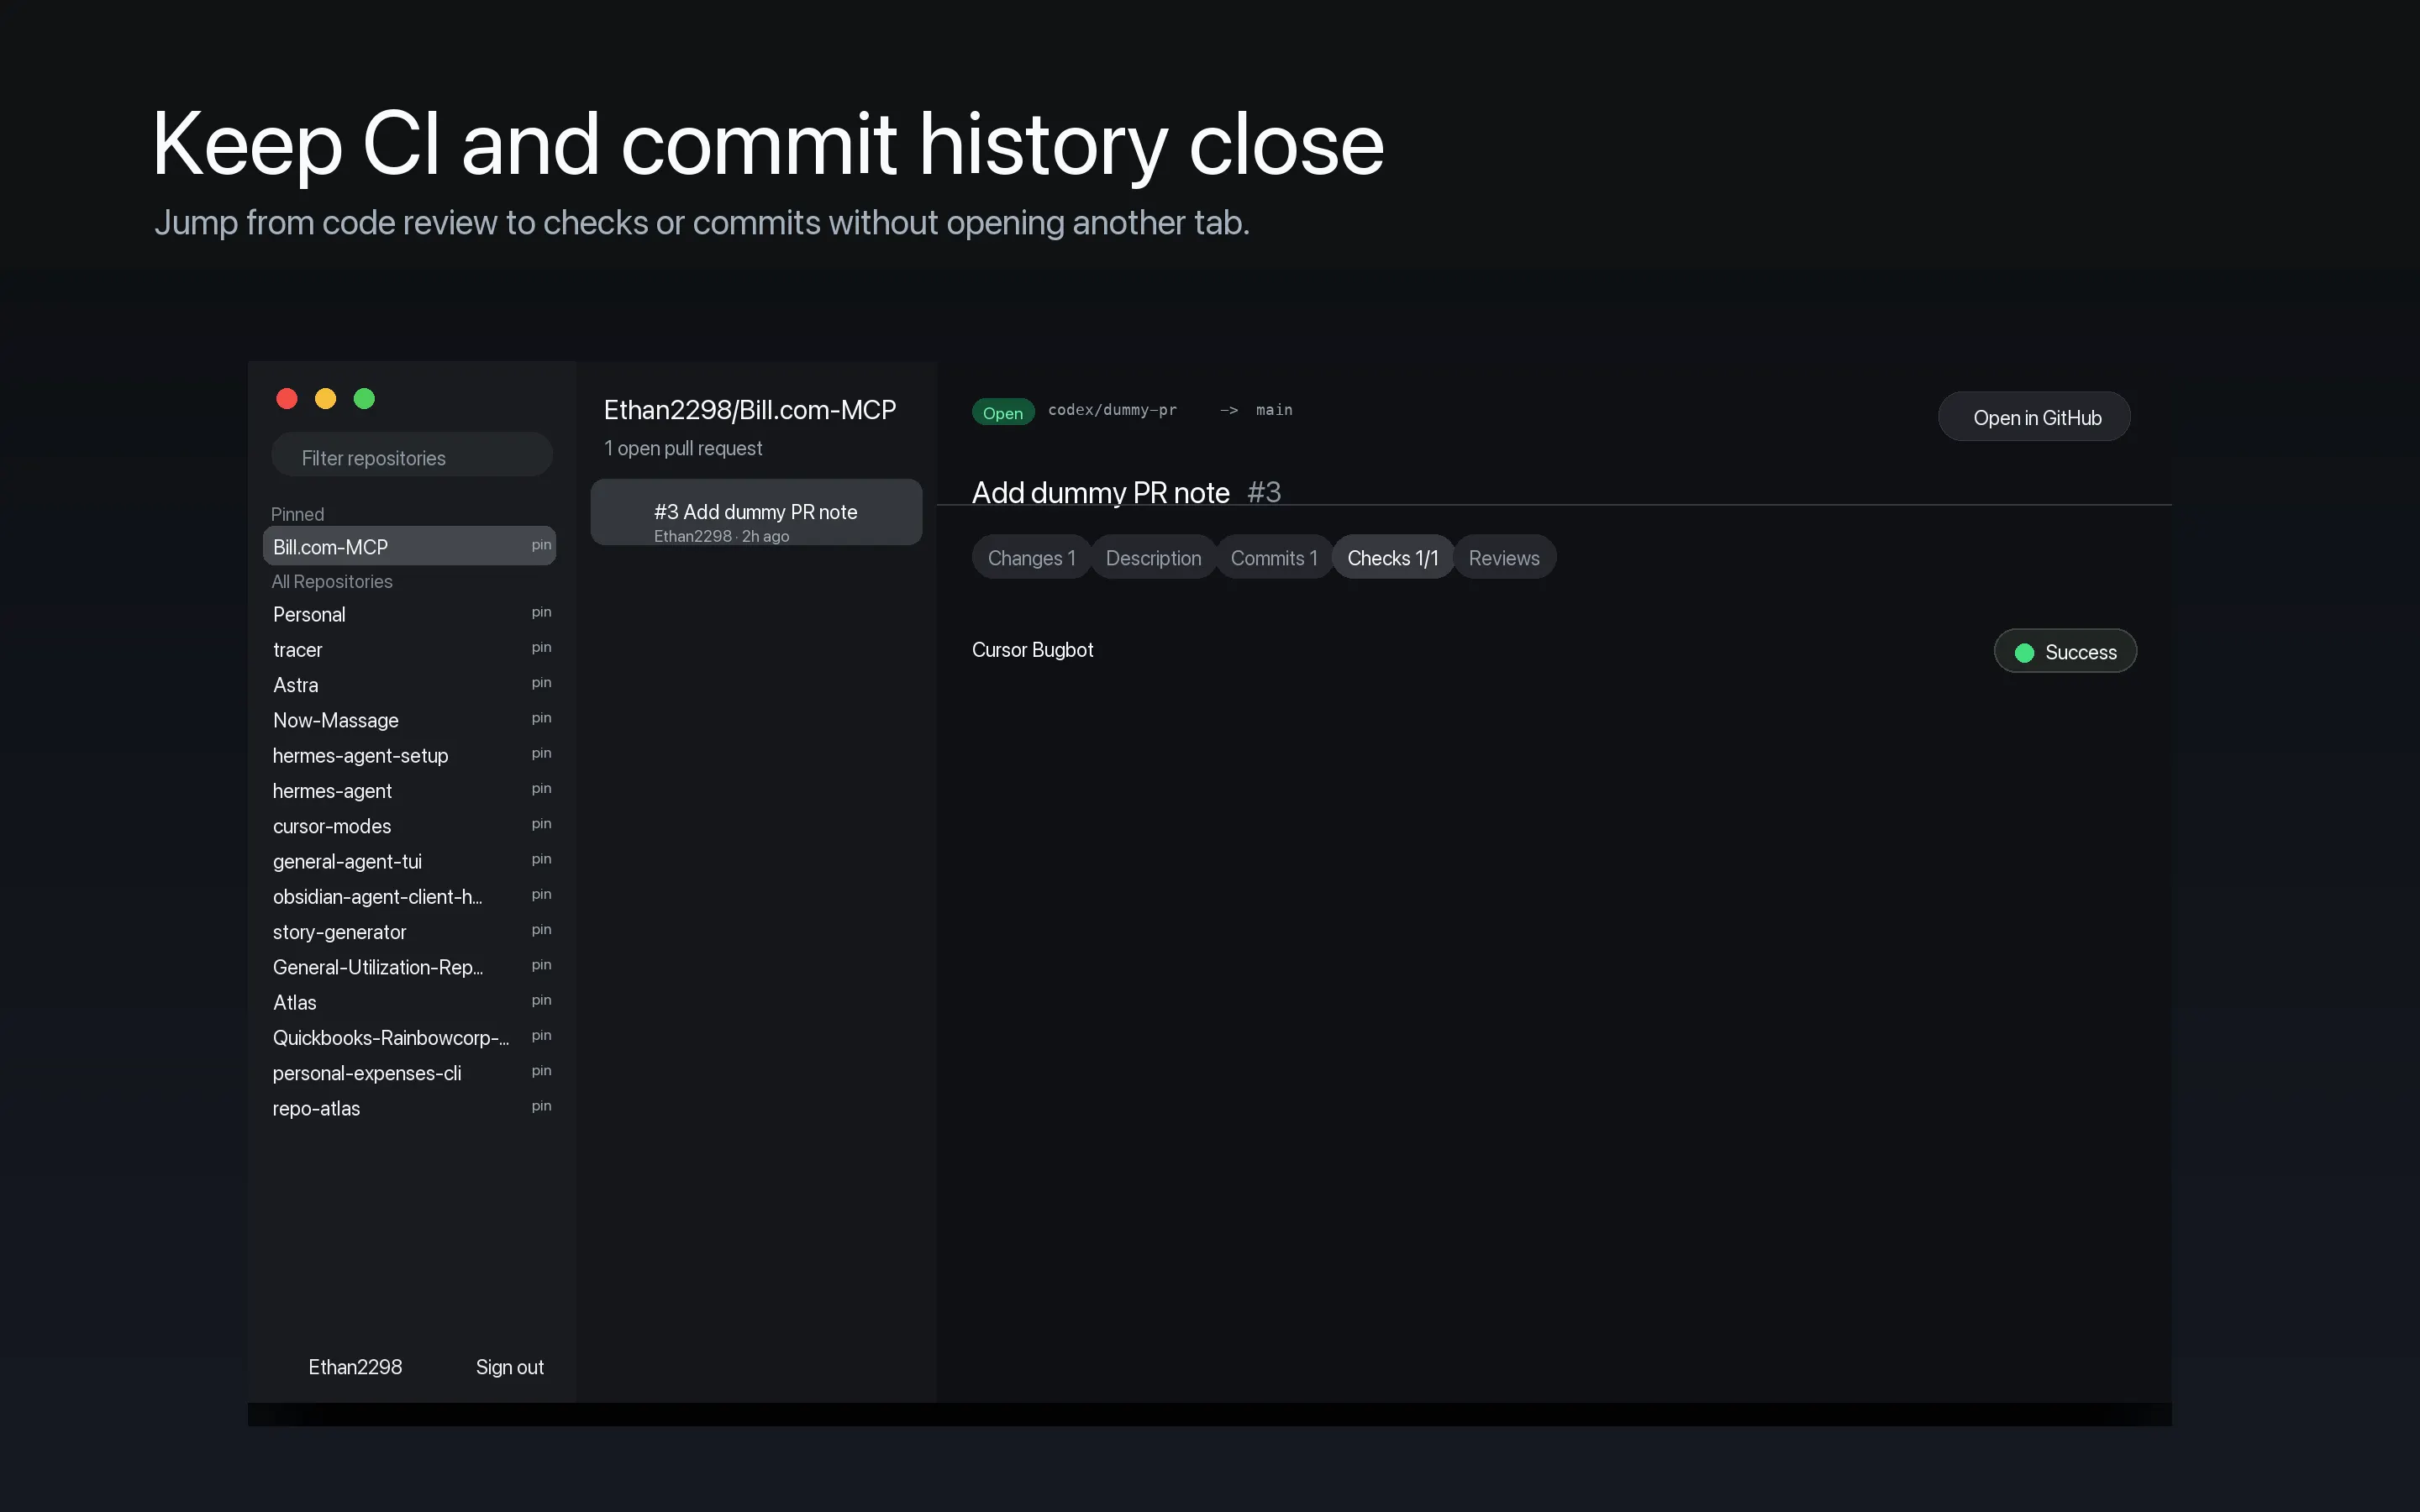Click the main target branch label

1274,410
